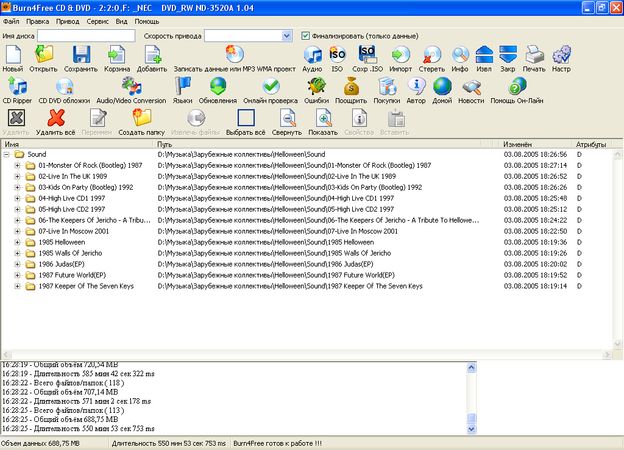This screenshot has width=624, height=450.
Task: Expand 01-Monster Of Rock (Bootleg) 1987 folder
Action: (18, 166)
